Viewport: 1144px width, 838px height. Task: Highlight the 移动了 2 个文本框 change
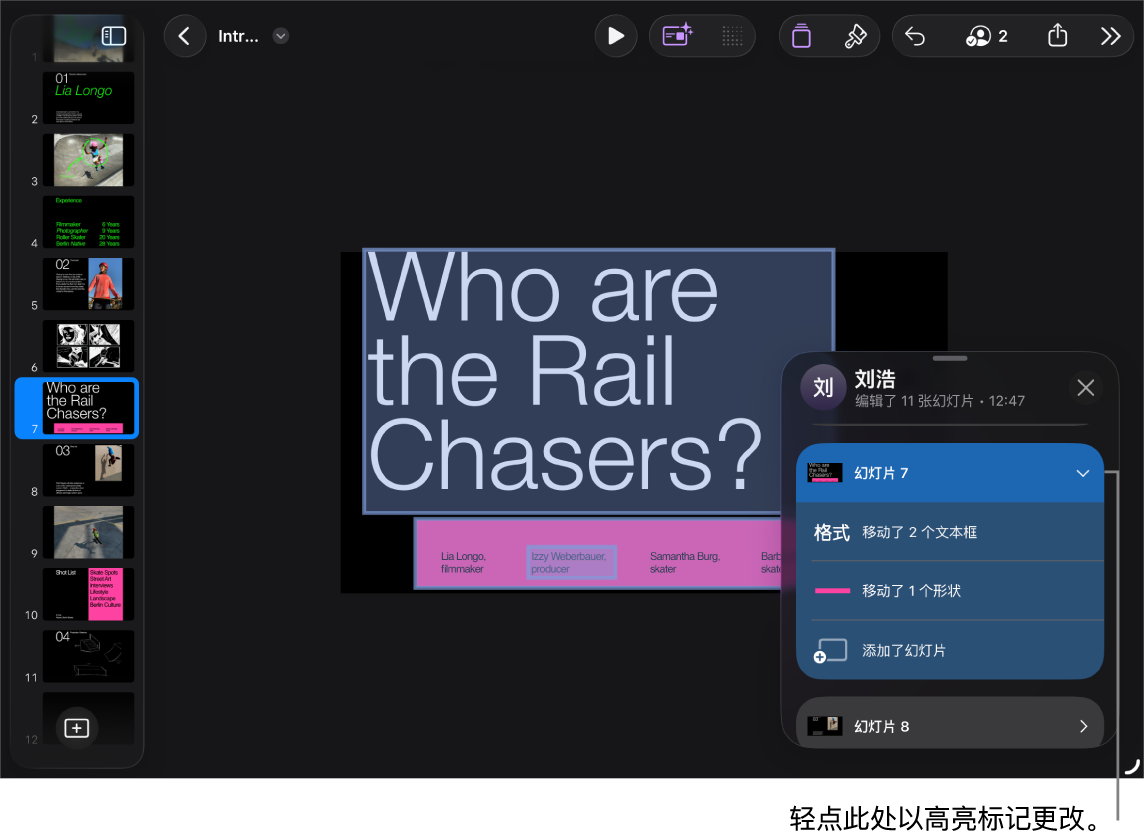pos(950,532)
